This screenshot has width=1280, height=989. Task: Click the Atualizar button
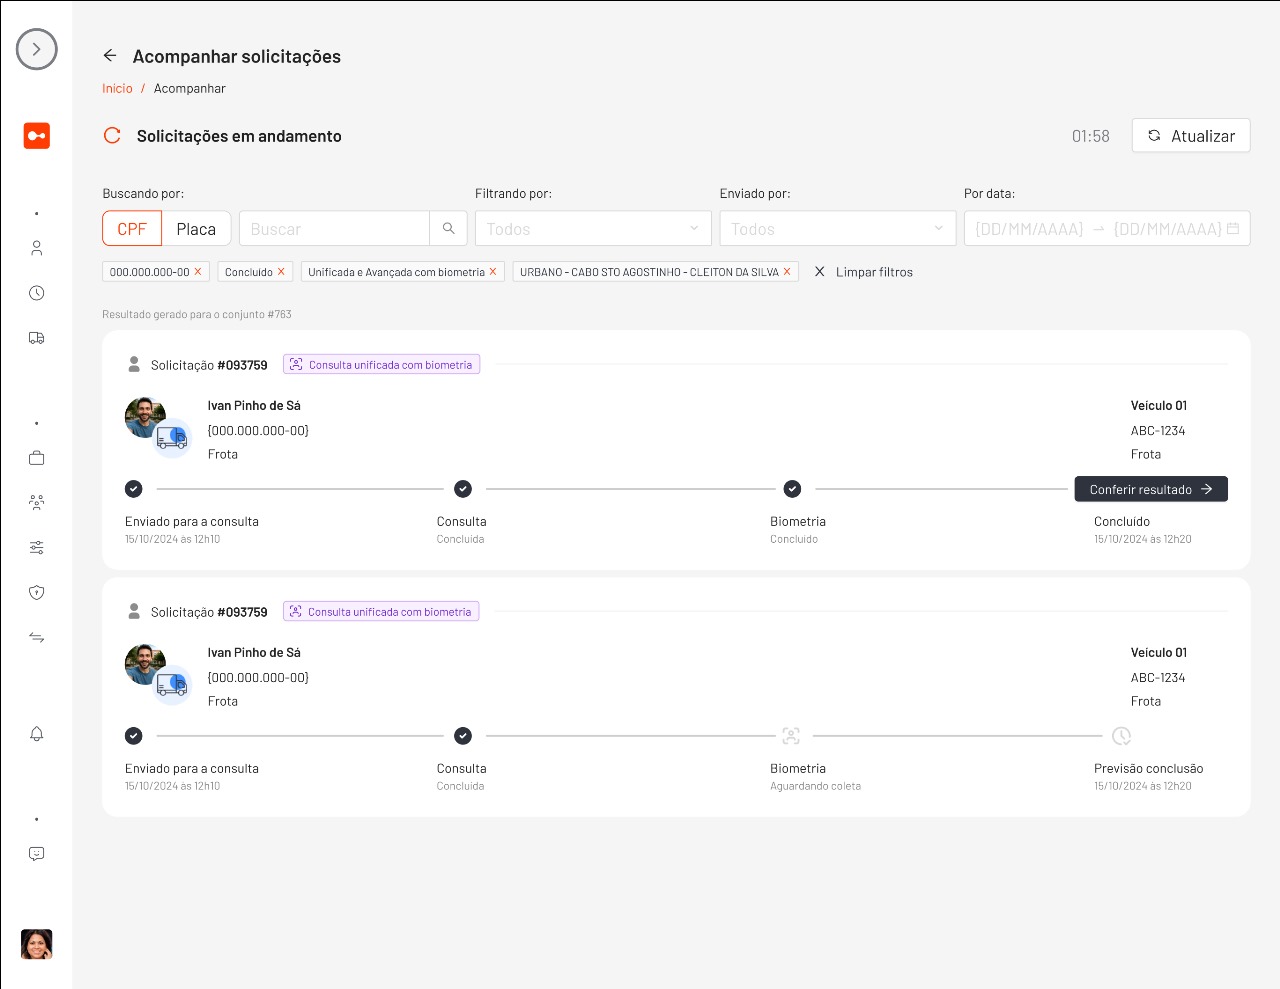click(1190, 136)
